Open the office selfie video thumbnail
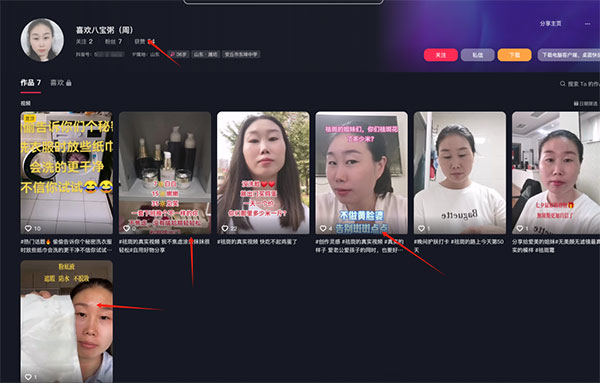Viewport: 600px width, 383px height. pos(556,173)
